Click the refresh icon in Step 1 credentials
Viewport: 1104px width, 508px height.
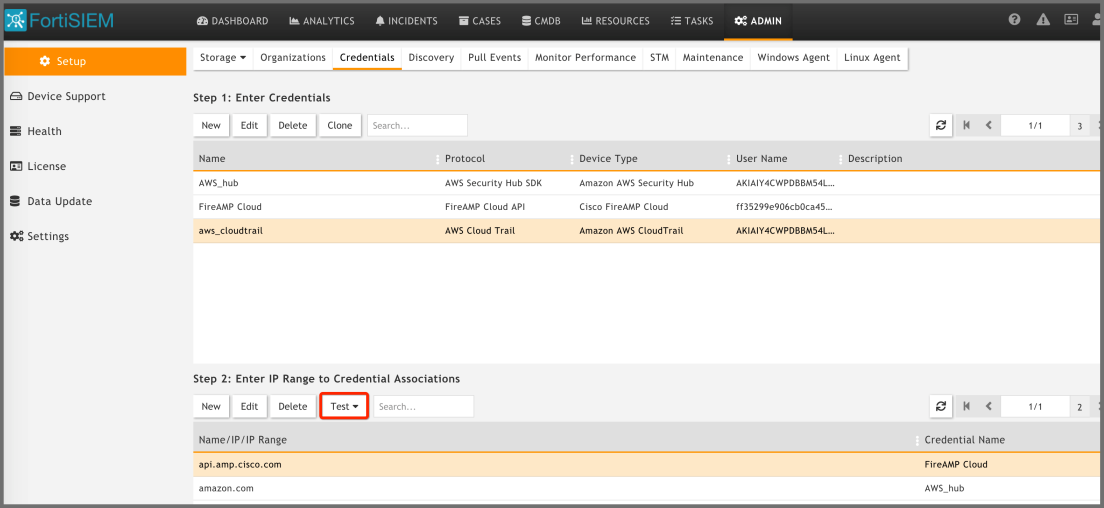coord(941,125)
